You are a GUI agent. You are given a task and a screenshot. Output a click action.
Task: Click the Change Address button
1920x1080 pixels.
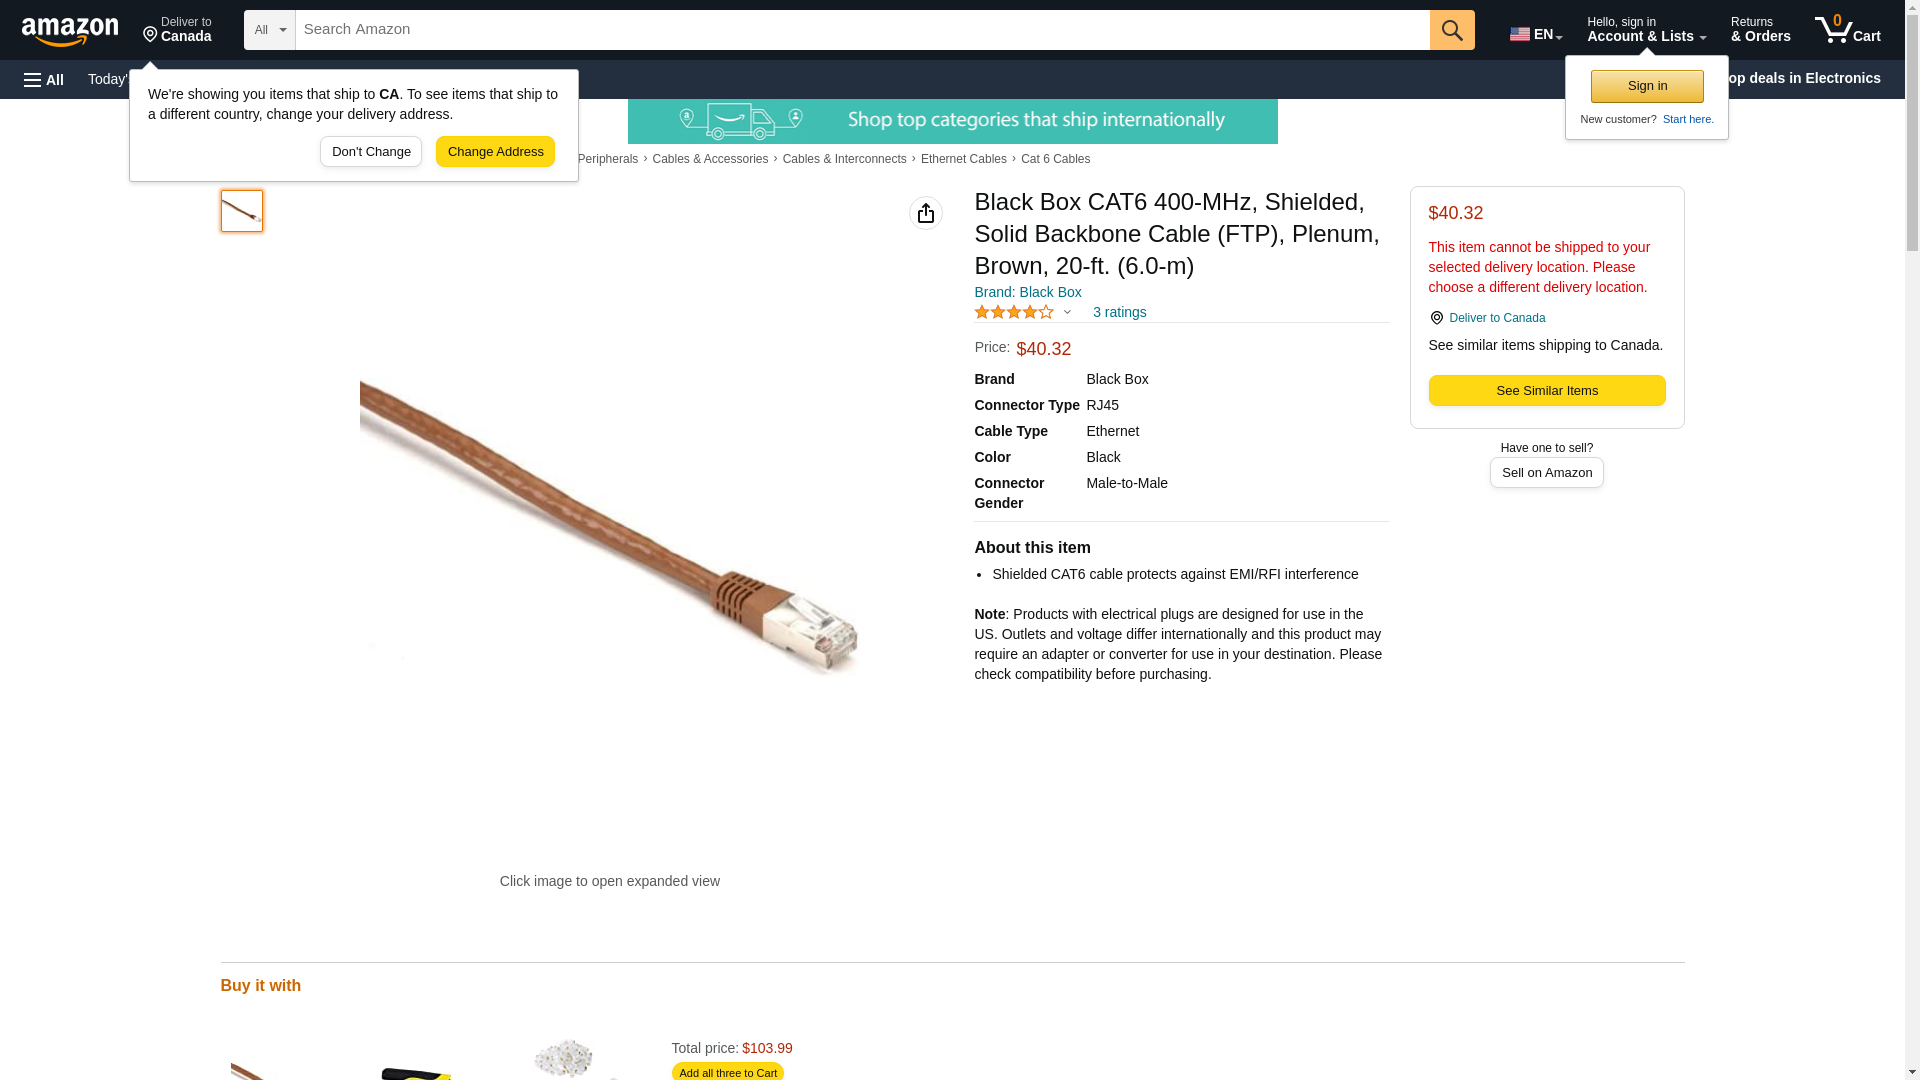click(x=495, y=152)
